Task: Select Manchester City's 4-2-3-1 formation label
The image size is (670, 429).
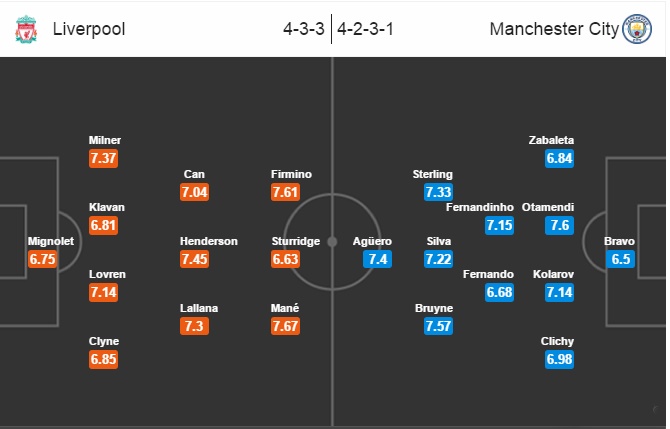Action: tap(365, 29)
